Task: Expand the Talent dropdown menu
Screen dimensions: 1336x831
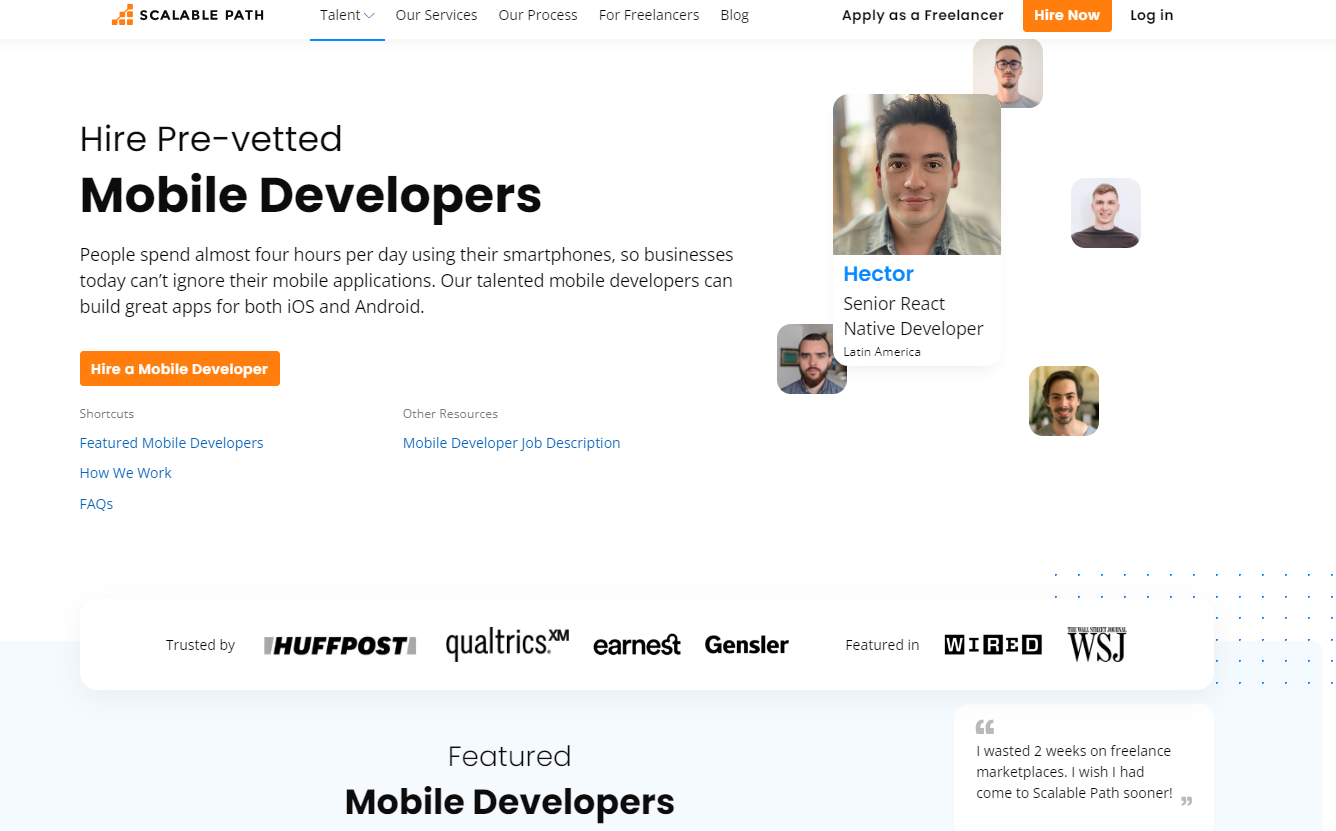Action: 347,15
